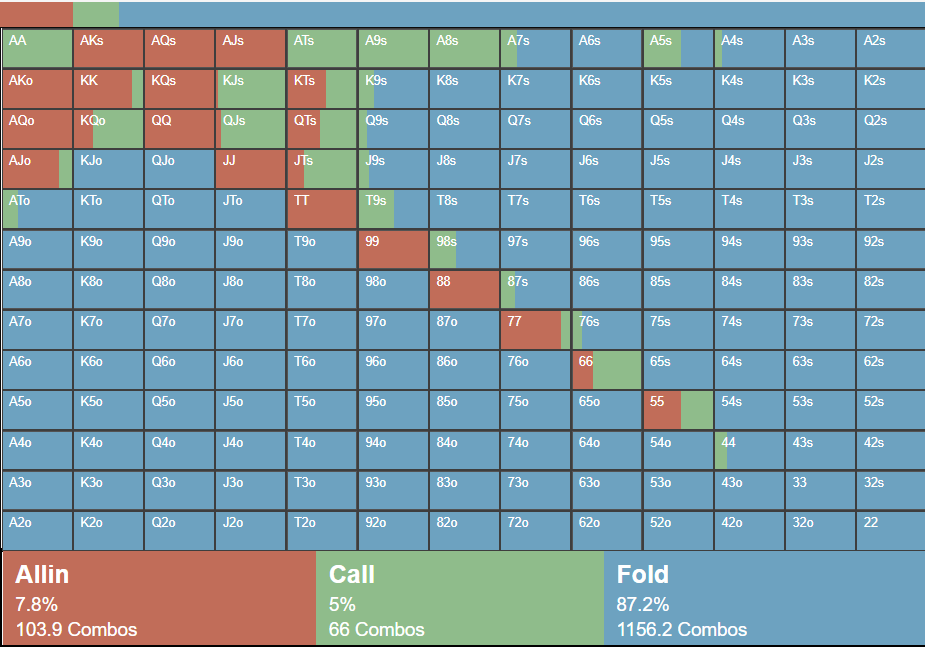Click the 99 pair cell
The image size is (925, 647).
click(x=393, y=250)
